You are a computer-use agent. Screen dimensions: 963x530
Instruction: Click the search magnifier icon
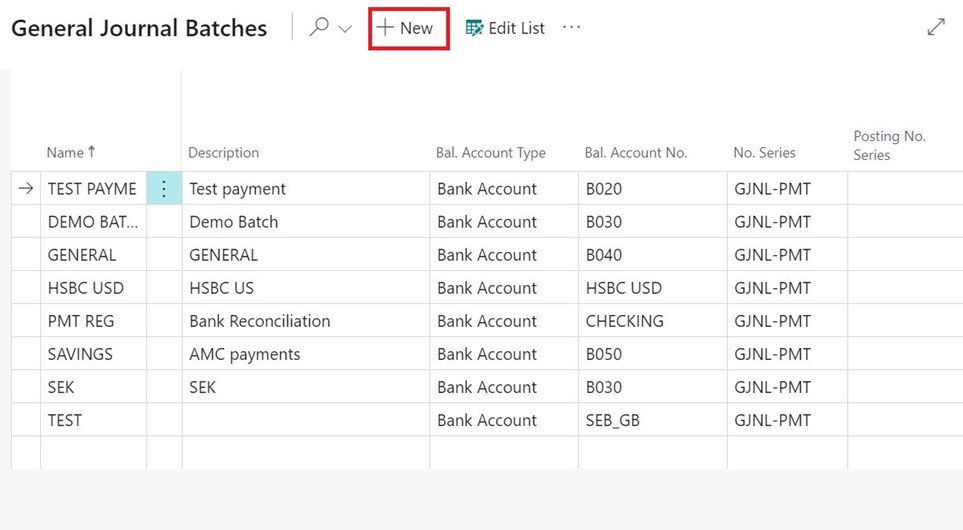coord(319,28)
